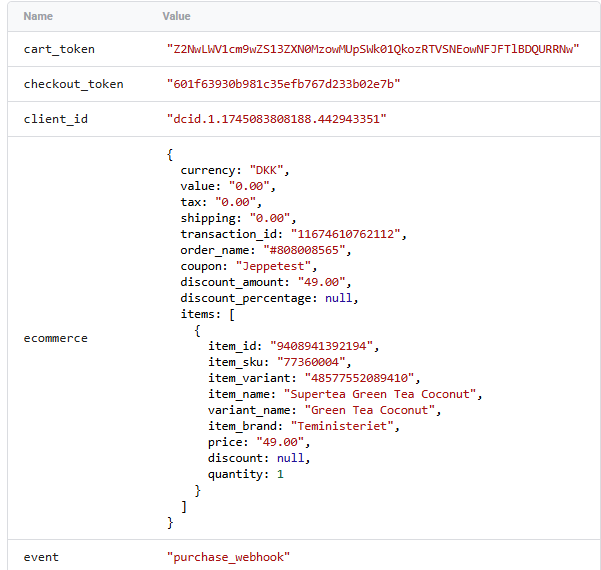Click the transaction_id value
Viewport: 601px width, 570px height.
click(346, 234)
